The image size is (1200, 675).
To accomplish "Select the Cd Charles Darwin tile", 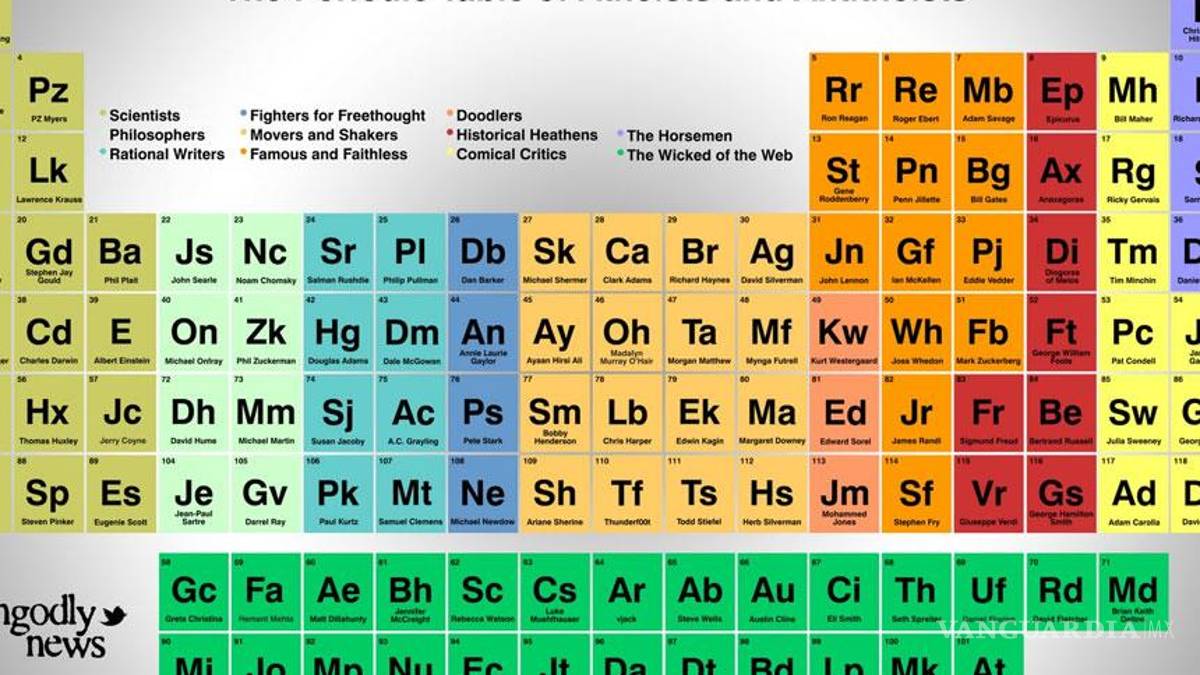I will 48,334.
